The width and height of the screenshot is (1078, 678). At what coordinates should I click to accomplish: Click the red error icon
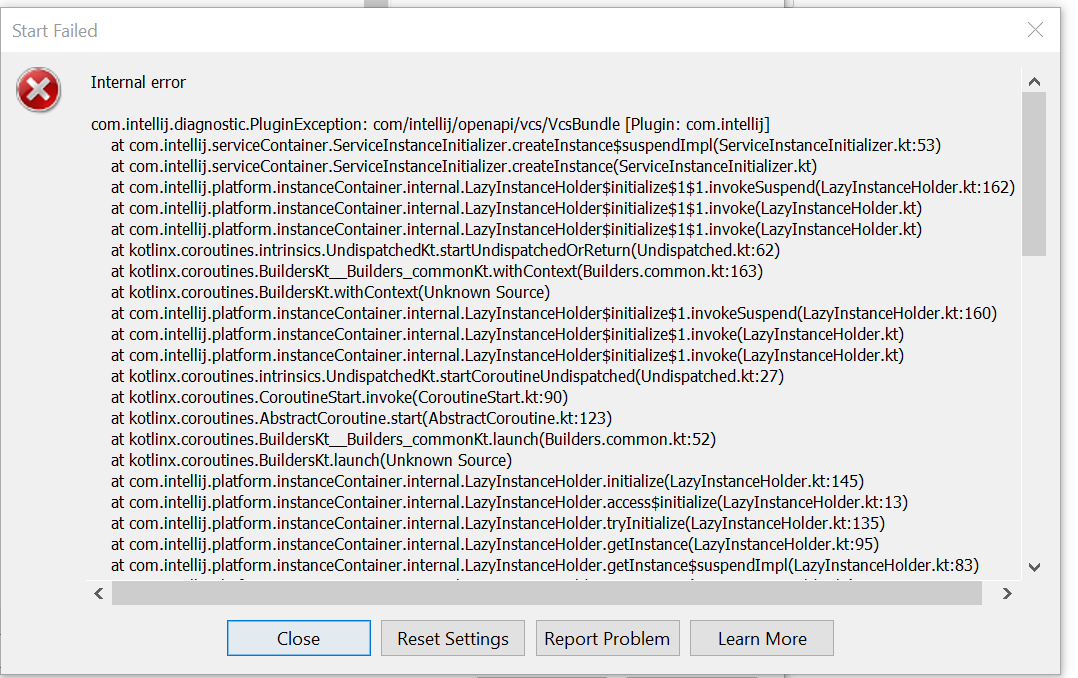click(38, 89)
